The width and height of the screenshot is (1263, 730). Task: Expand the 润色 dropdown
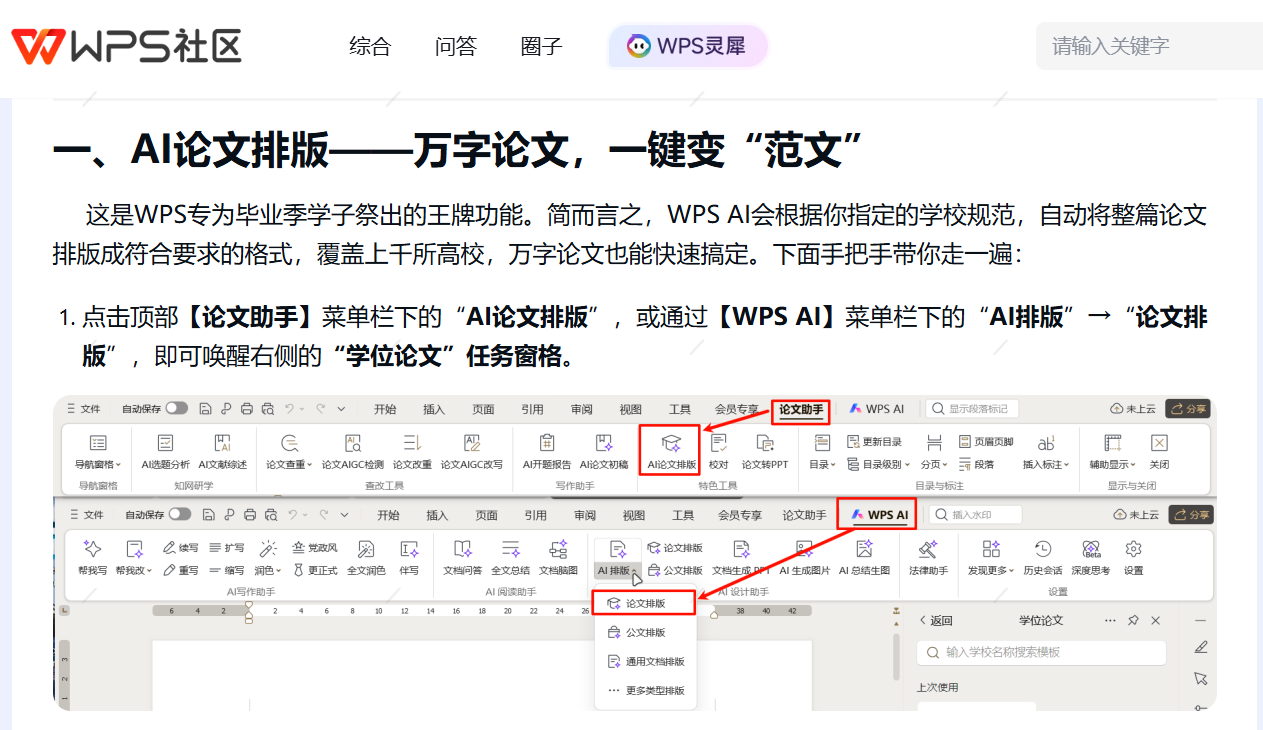pyautogui.click(x=268, y=557)
